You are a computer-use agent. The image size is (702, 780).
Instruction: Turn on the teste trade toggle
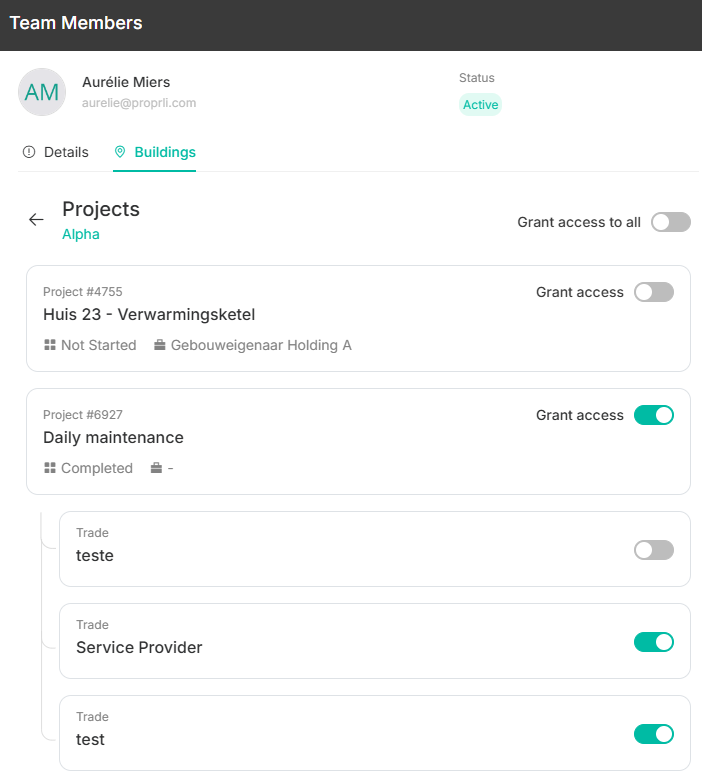pos(654,550)
